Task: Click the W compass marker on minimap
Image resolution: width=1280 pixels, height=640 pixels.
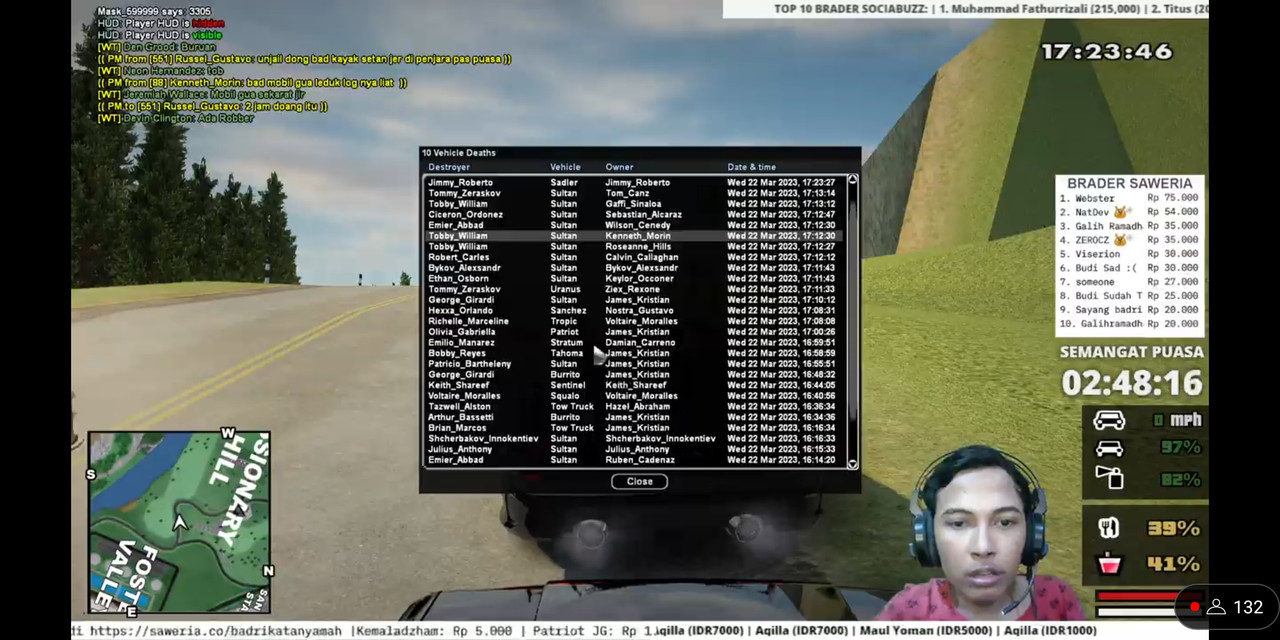Action: click(228, 434)
